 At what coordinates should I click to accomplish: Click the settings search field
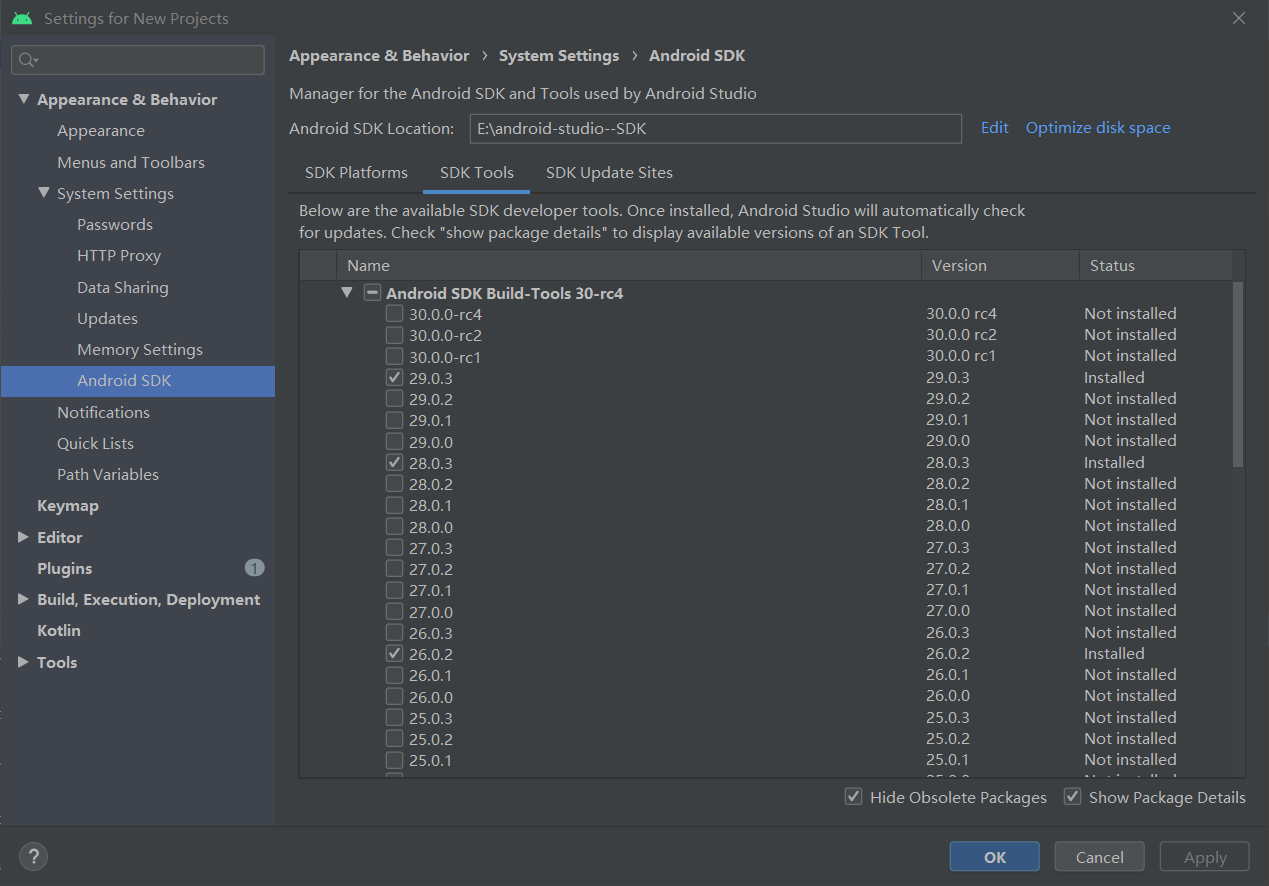coord(138,60)
